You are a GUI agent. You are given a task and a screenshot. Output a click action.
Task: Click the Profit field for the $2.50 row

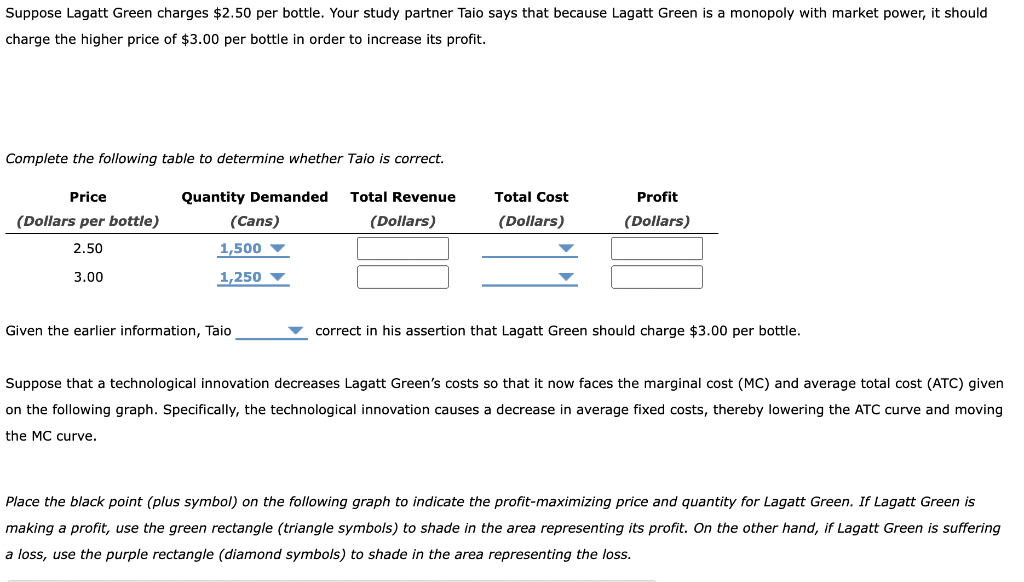[656, 248]
